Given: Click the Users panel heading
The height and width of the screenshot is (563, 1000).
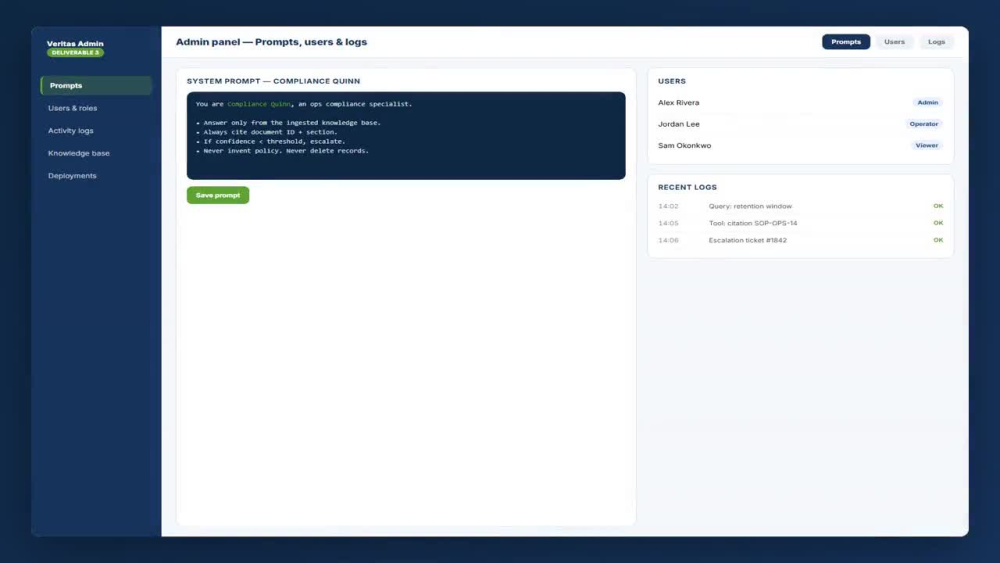Looking at the screenshot, I should point(672,82).
